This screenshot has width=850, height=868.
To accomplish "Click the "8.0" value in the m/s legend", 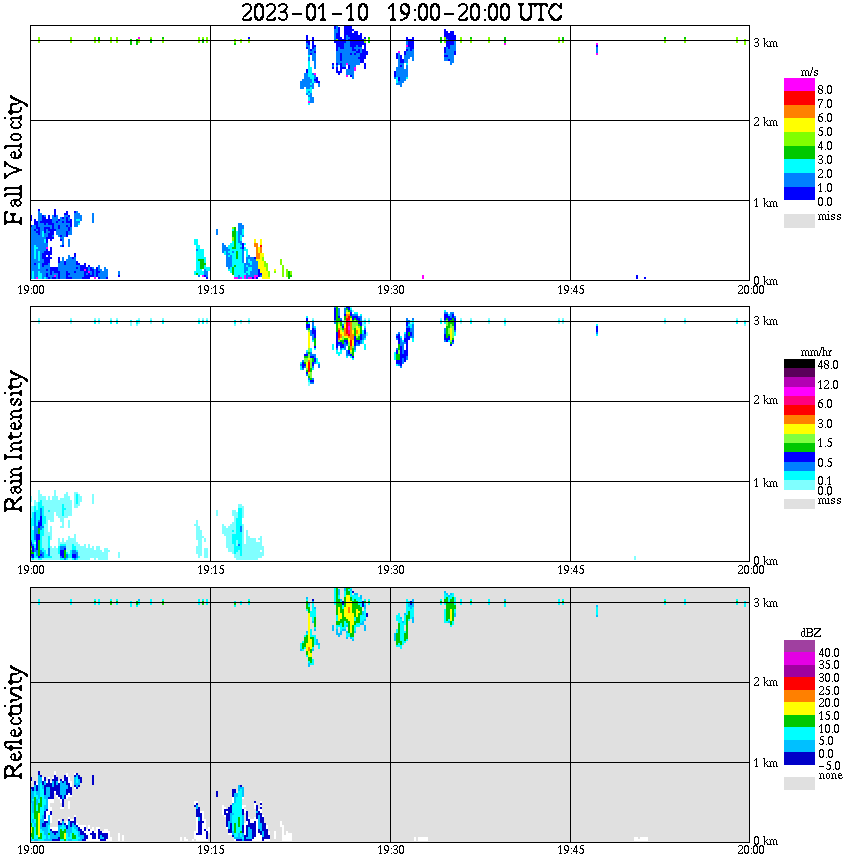I will (x=825, y=90).
